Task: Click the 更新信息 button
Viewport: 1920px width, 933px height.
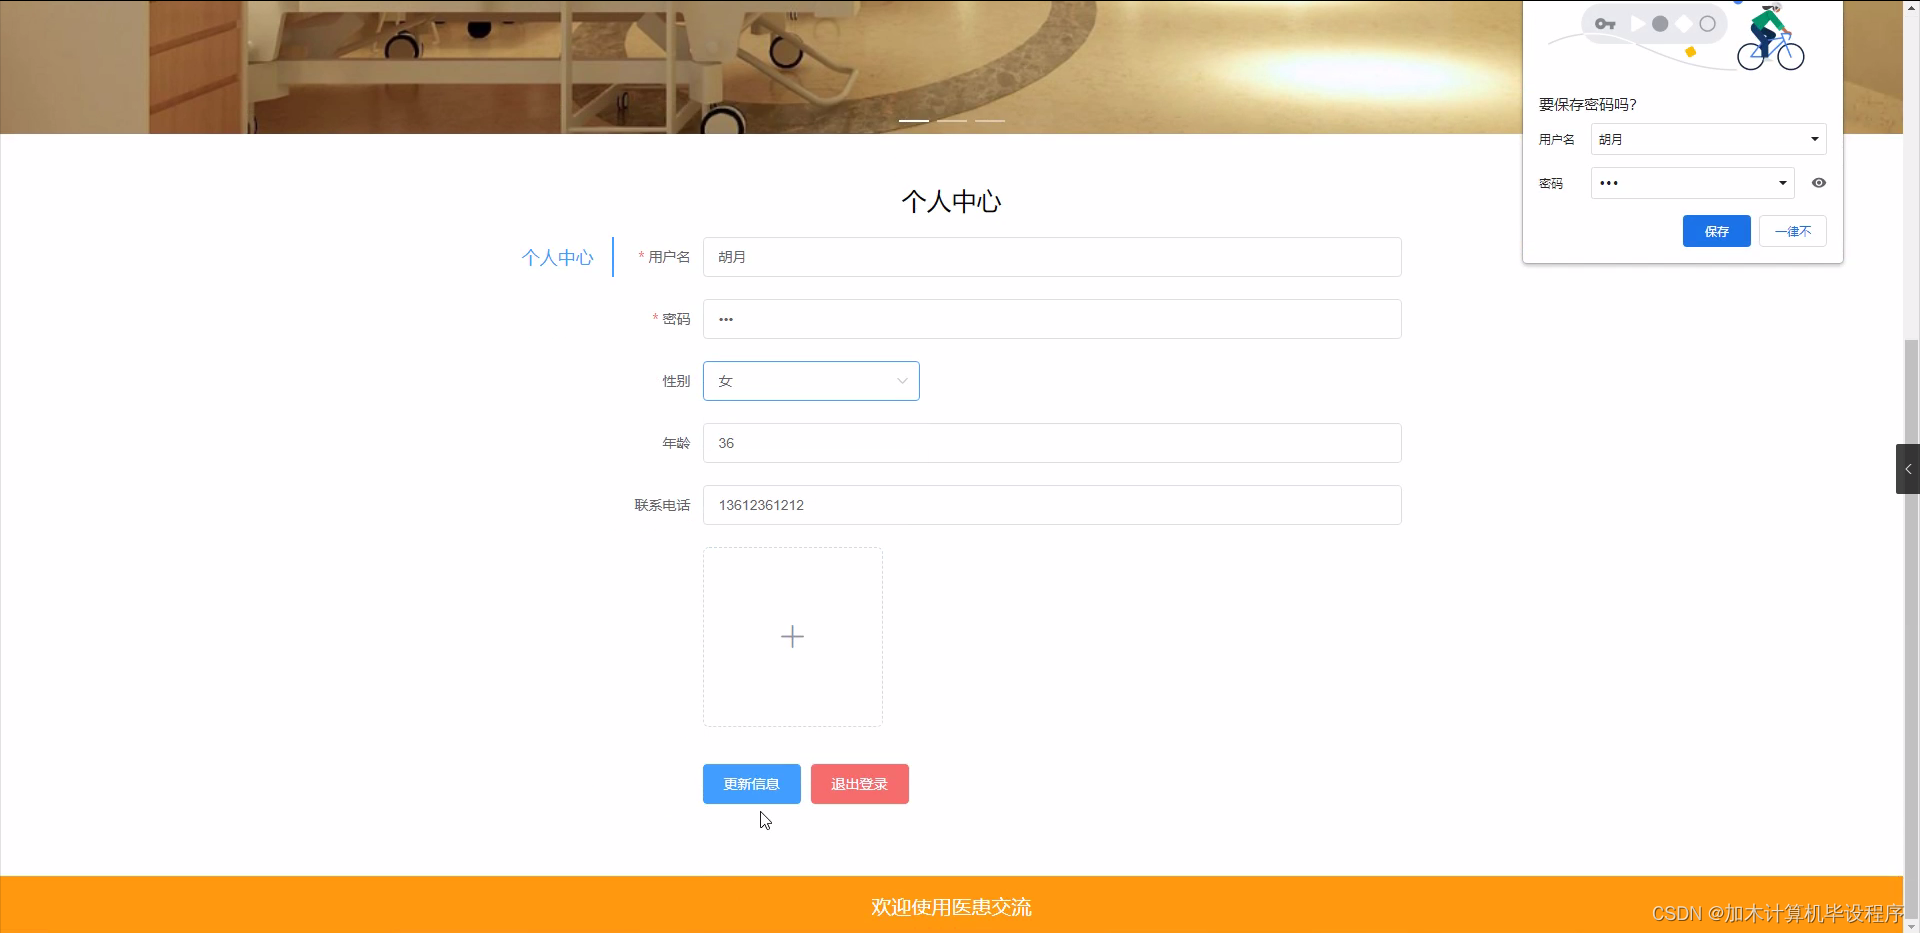Action: [751, 784]
